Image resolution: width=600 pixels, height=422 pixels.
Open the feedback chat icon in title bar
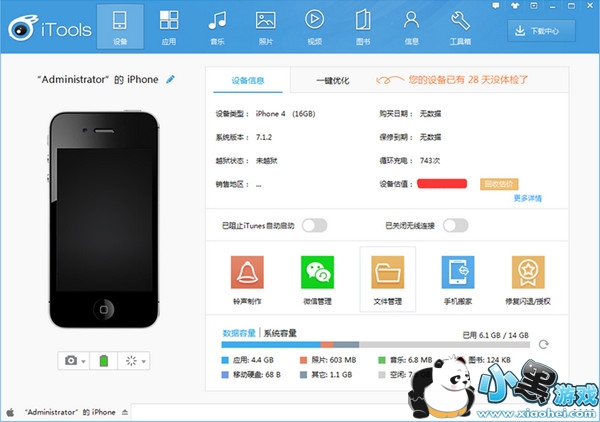[496, 6]
